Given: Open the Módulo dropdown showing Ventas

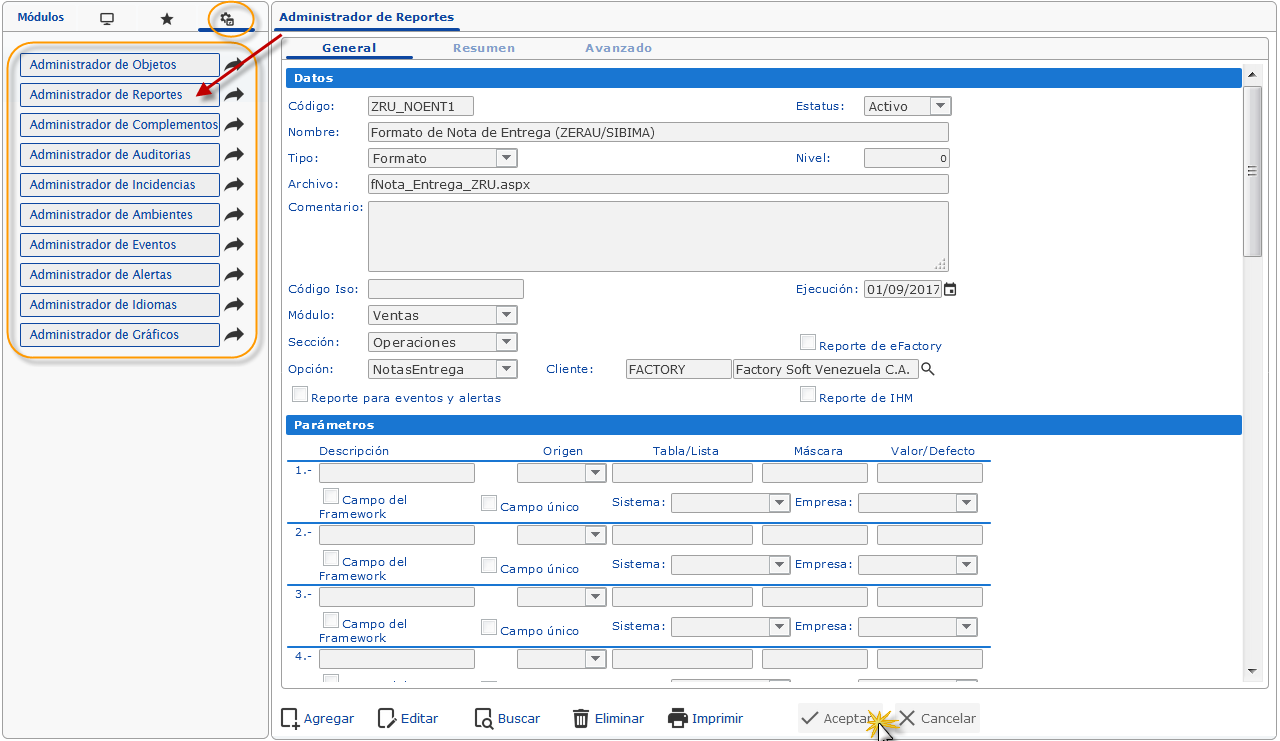Looking at the screenshot, I should click(506, 315).
